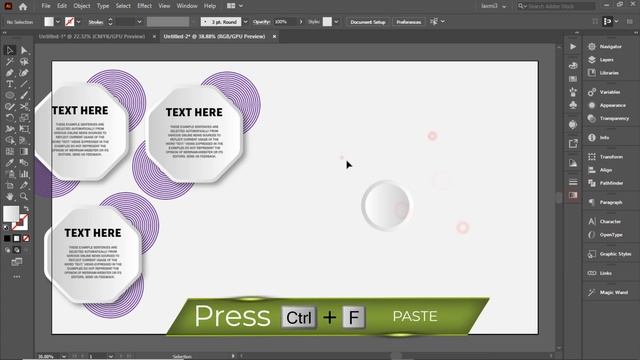Set paint mode to Color

(7, 238)
